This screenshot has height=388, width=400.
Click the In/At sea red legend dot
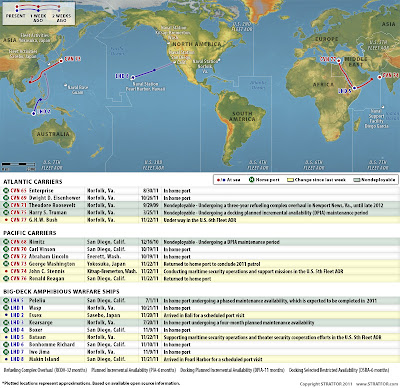tap(218, 180)
